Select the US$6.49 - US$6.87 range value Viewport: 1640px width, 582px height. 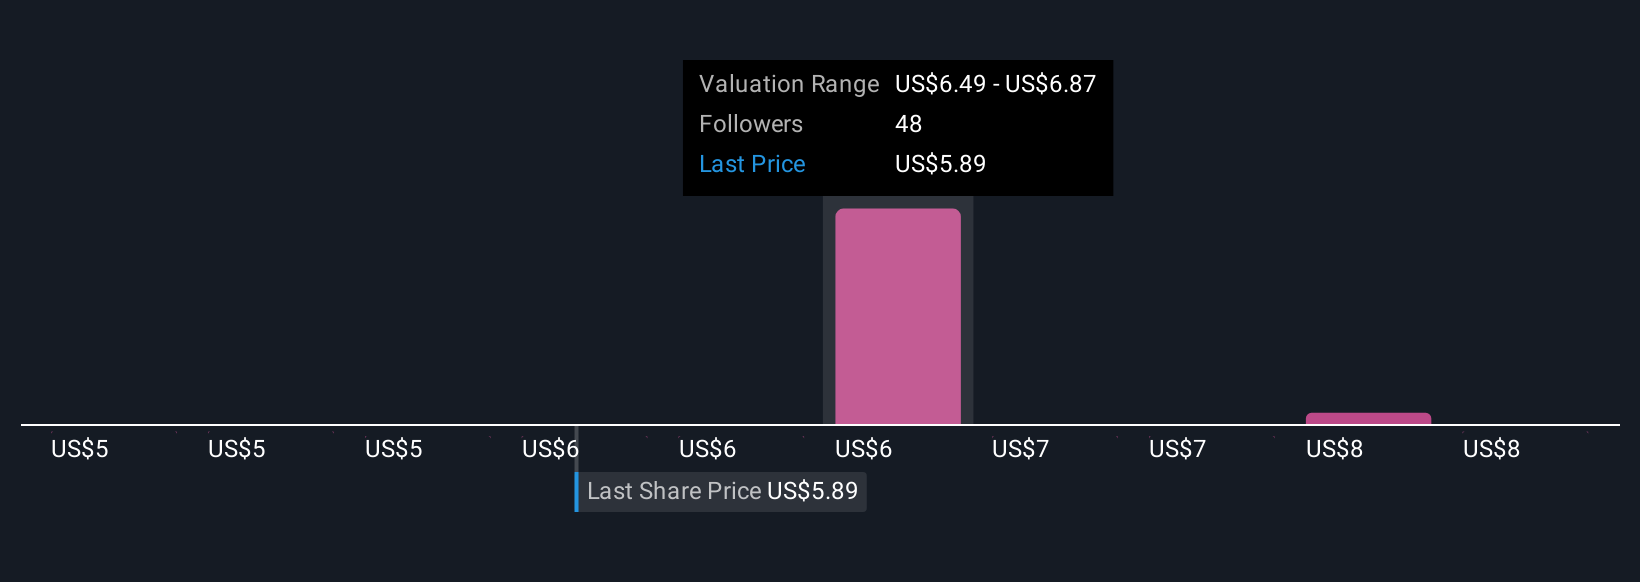pyautogui.click(x=995, y=84)
